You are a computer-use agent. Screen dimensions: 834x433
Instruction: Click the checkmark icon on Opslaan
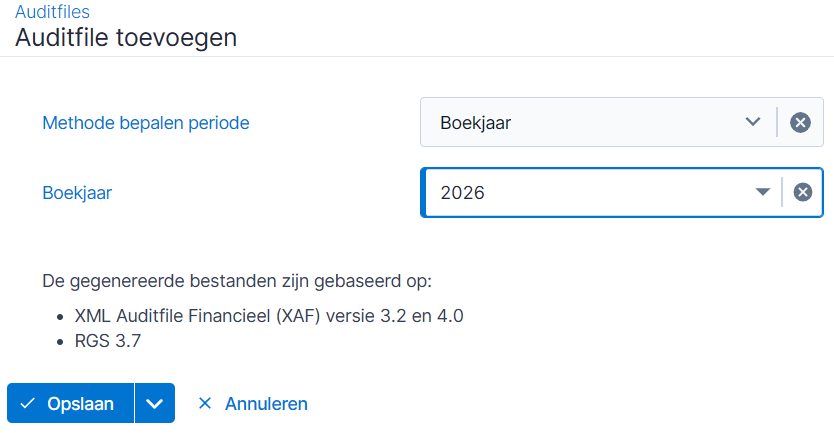click(27, 403)
